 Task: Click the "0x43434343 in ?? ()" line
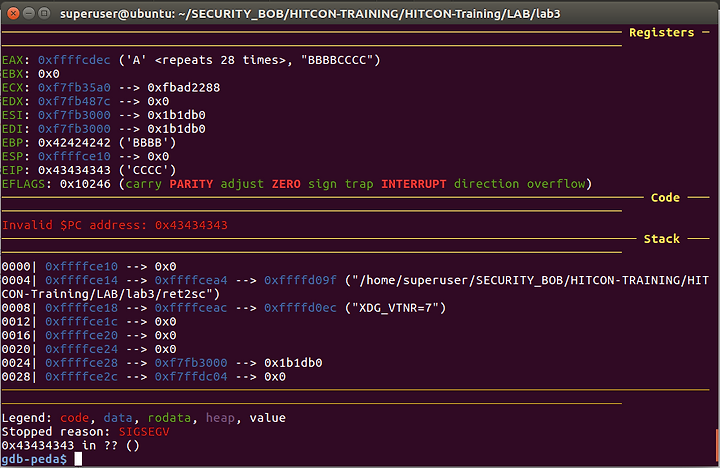coord(70,446)
